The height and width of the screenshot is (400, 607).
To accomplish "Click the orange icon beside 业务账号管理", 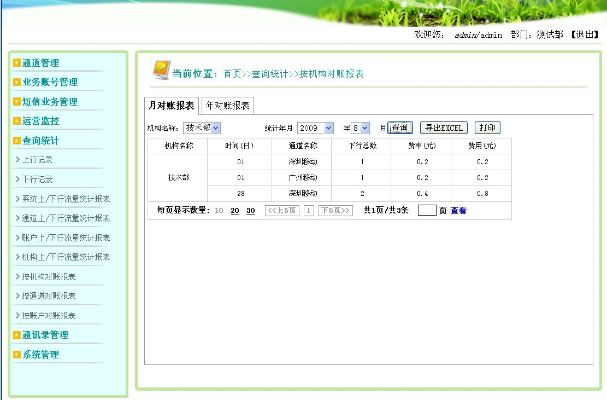I will pyautogui.click(x=17, y=82).
